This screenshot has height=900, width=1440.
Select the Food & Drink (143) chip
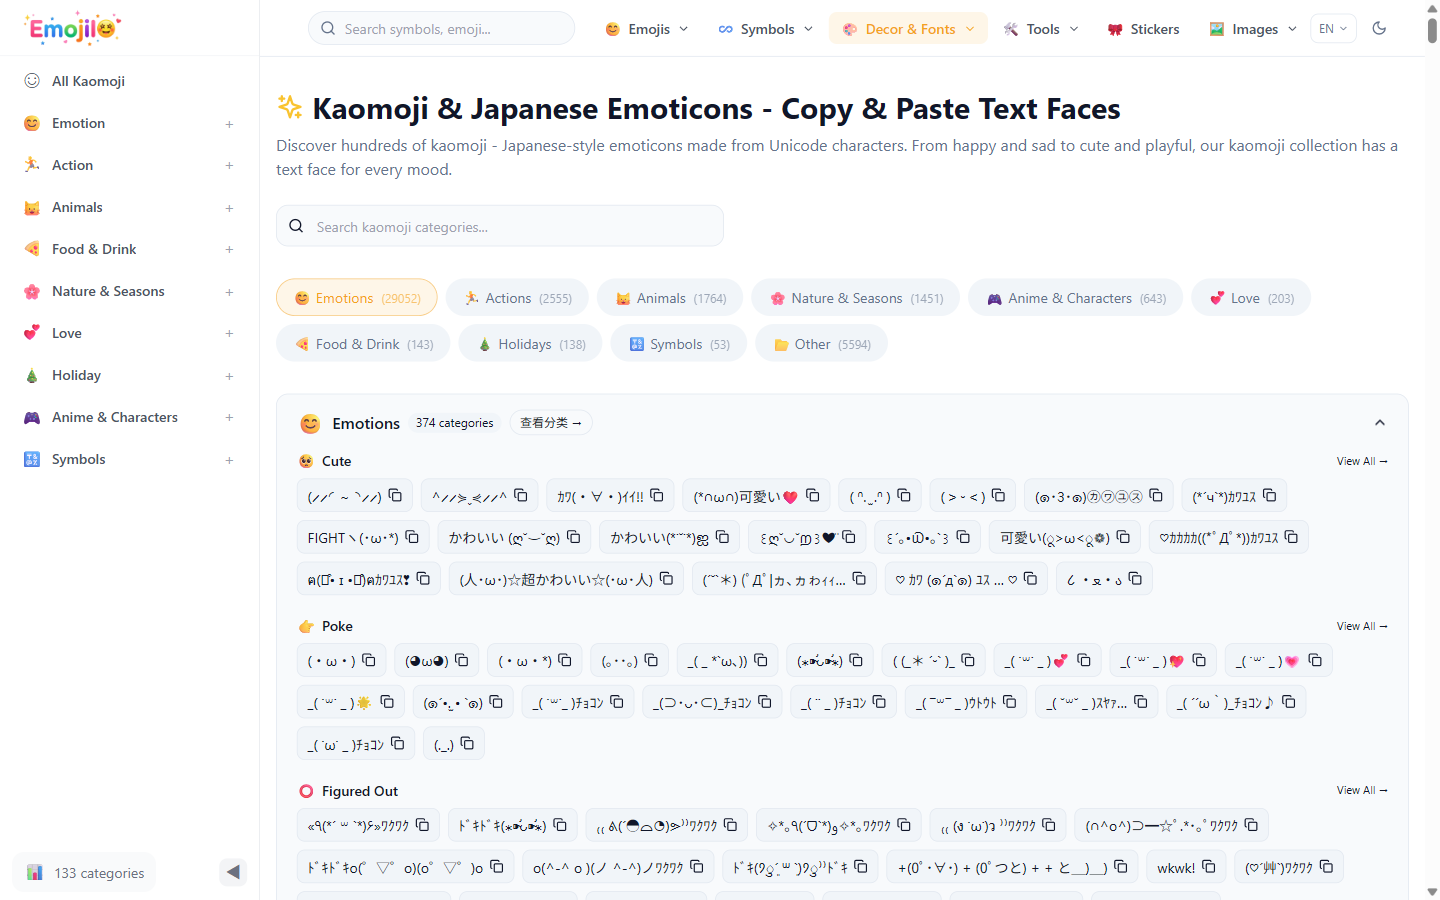(363, 344)
